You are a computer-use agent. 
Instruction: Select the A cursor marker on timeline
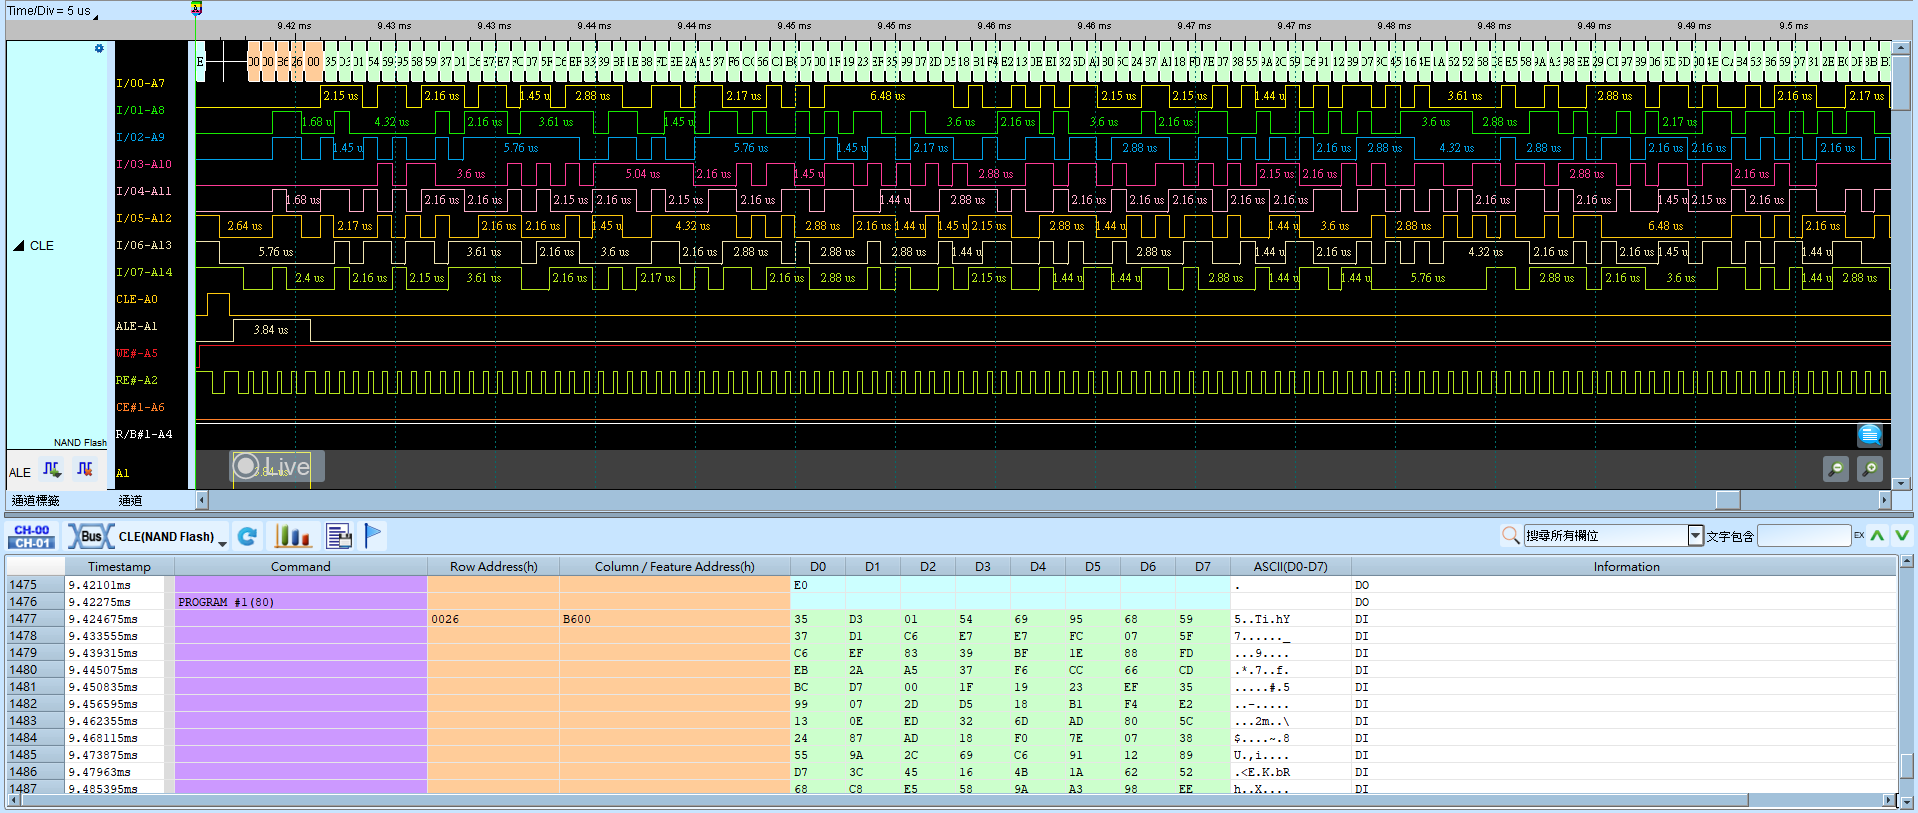pos(197,9)
